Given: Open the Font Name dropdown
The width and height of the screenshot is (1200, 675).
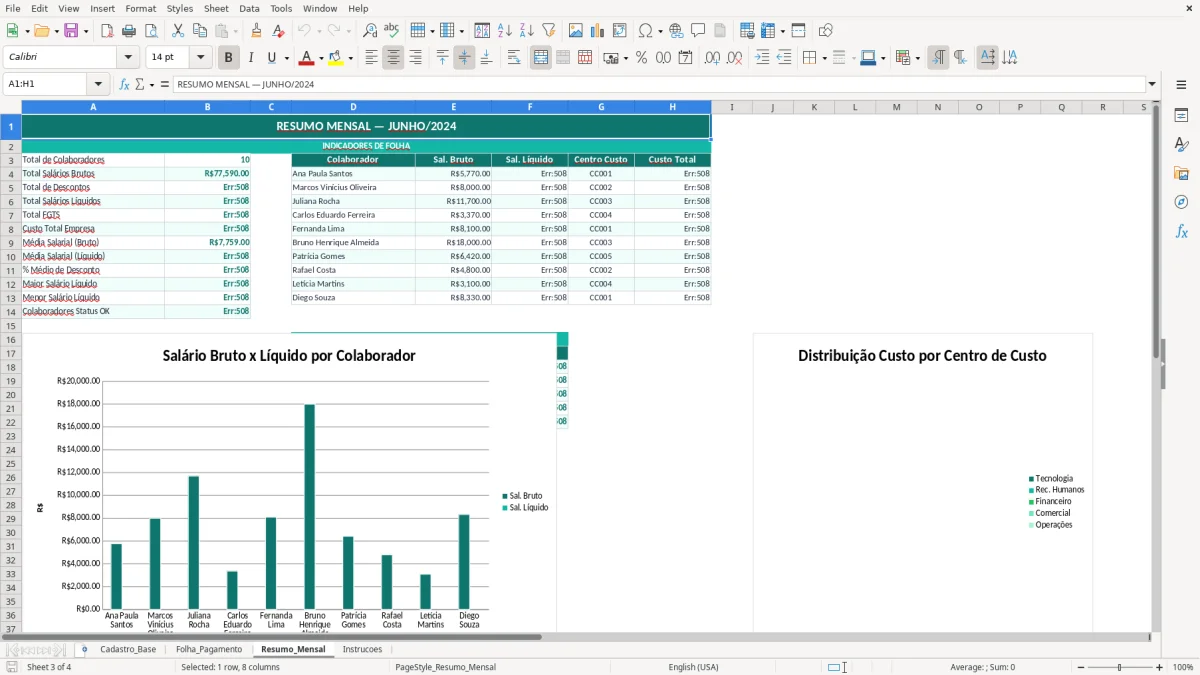Looking at the screenshot, I should [x=127, y=58].
